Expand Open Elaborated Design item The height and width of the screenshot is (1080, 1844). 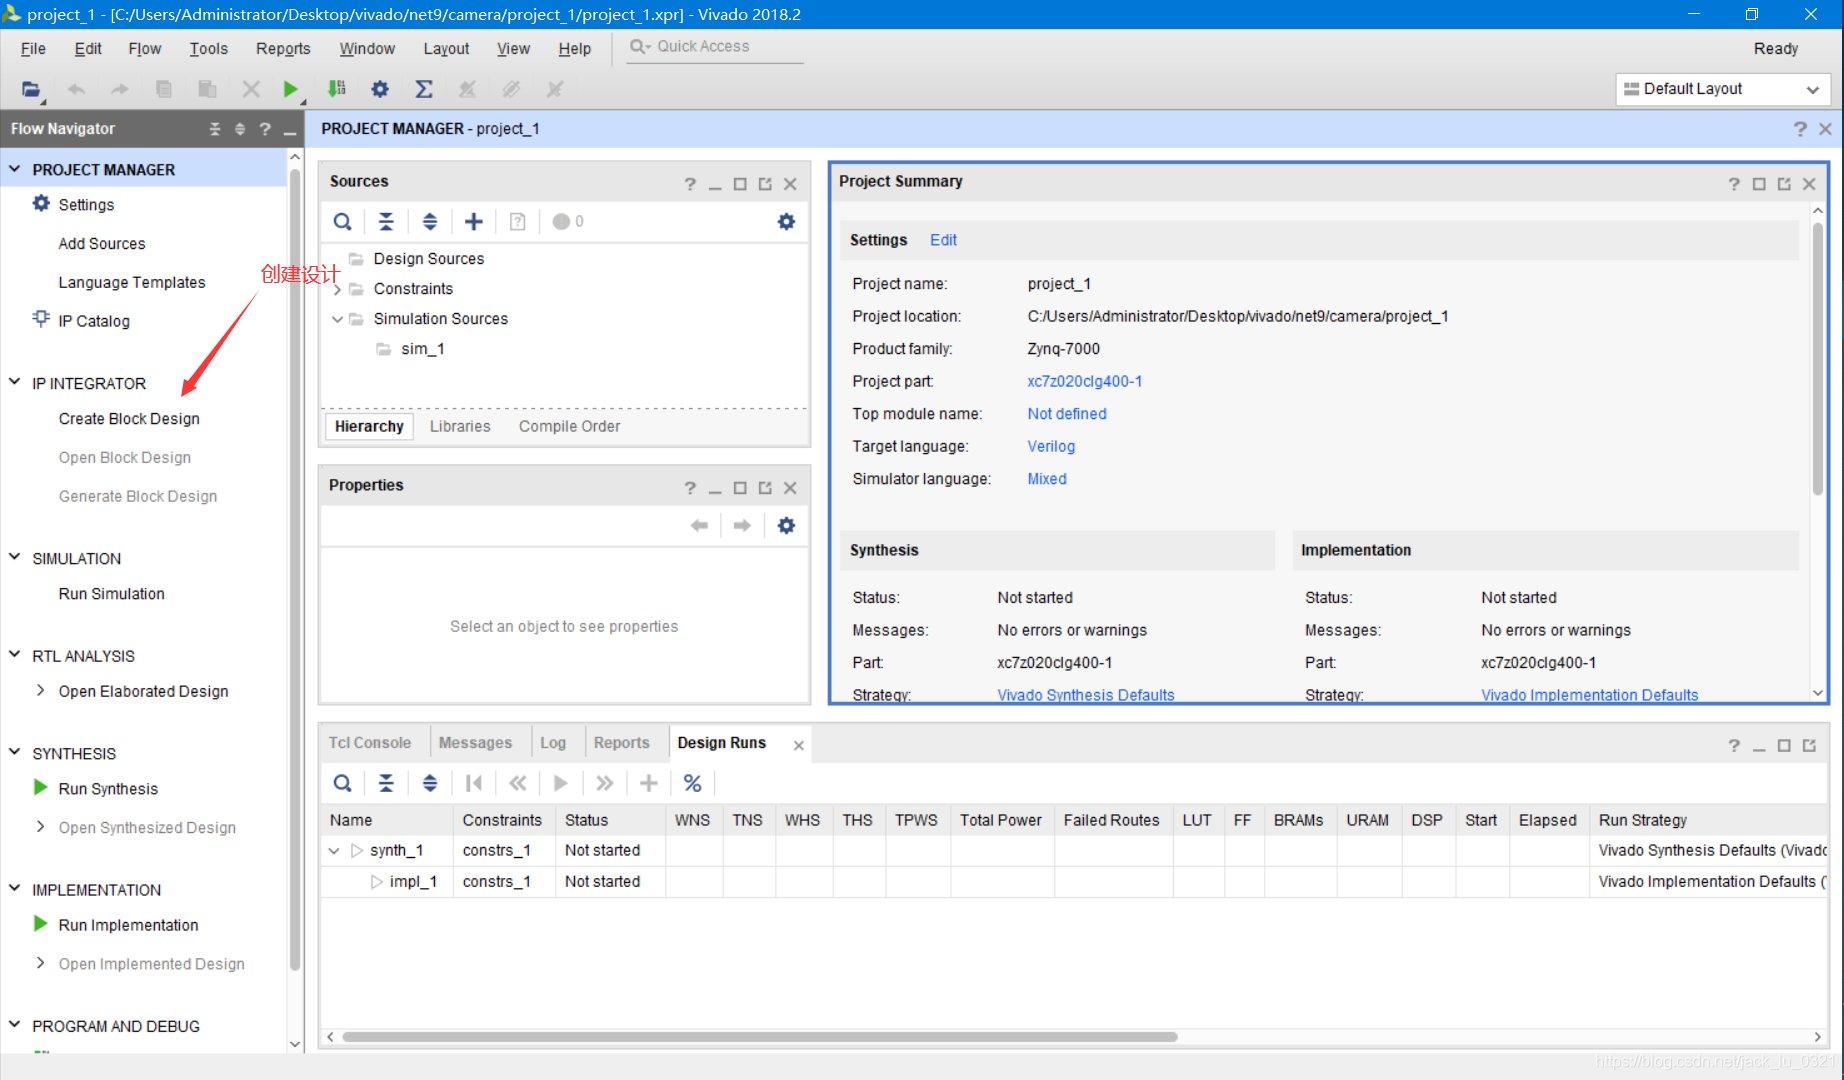(x=40, y=691)
